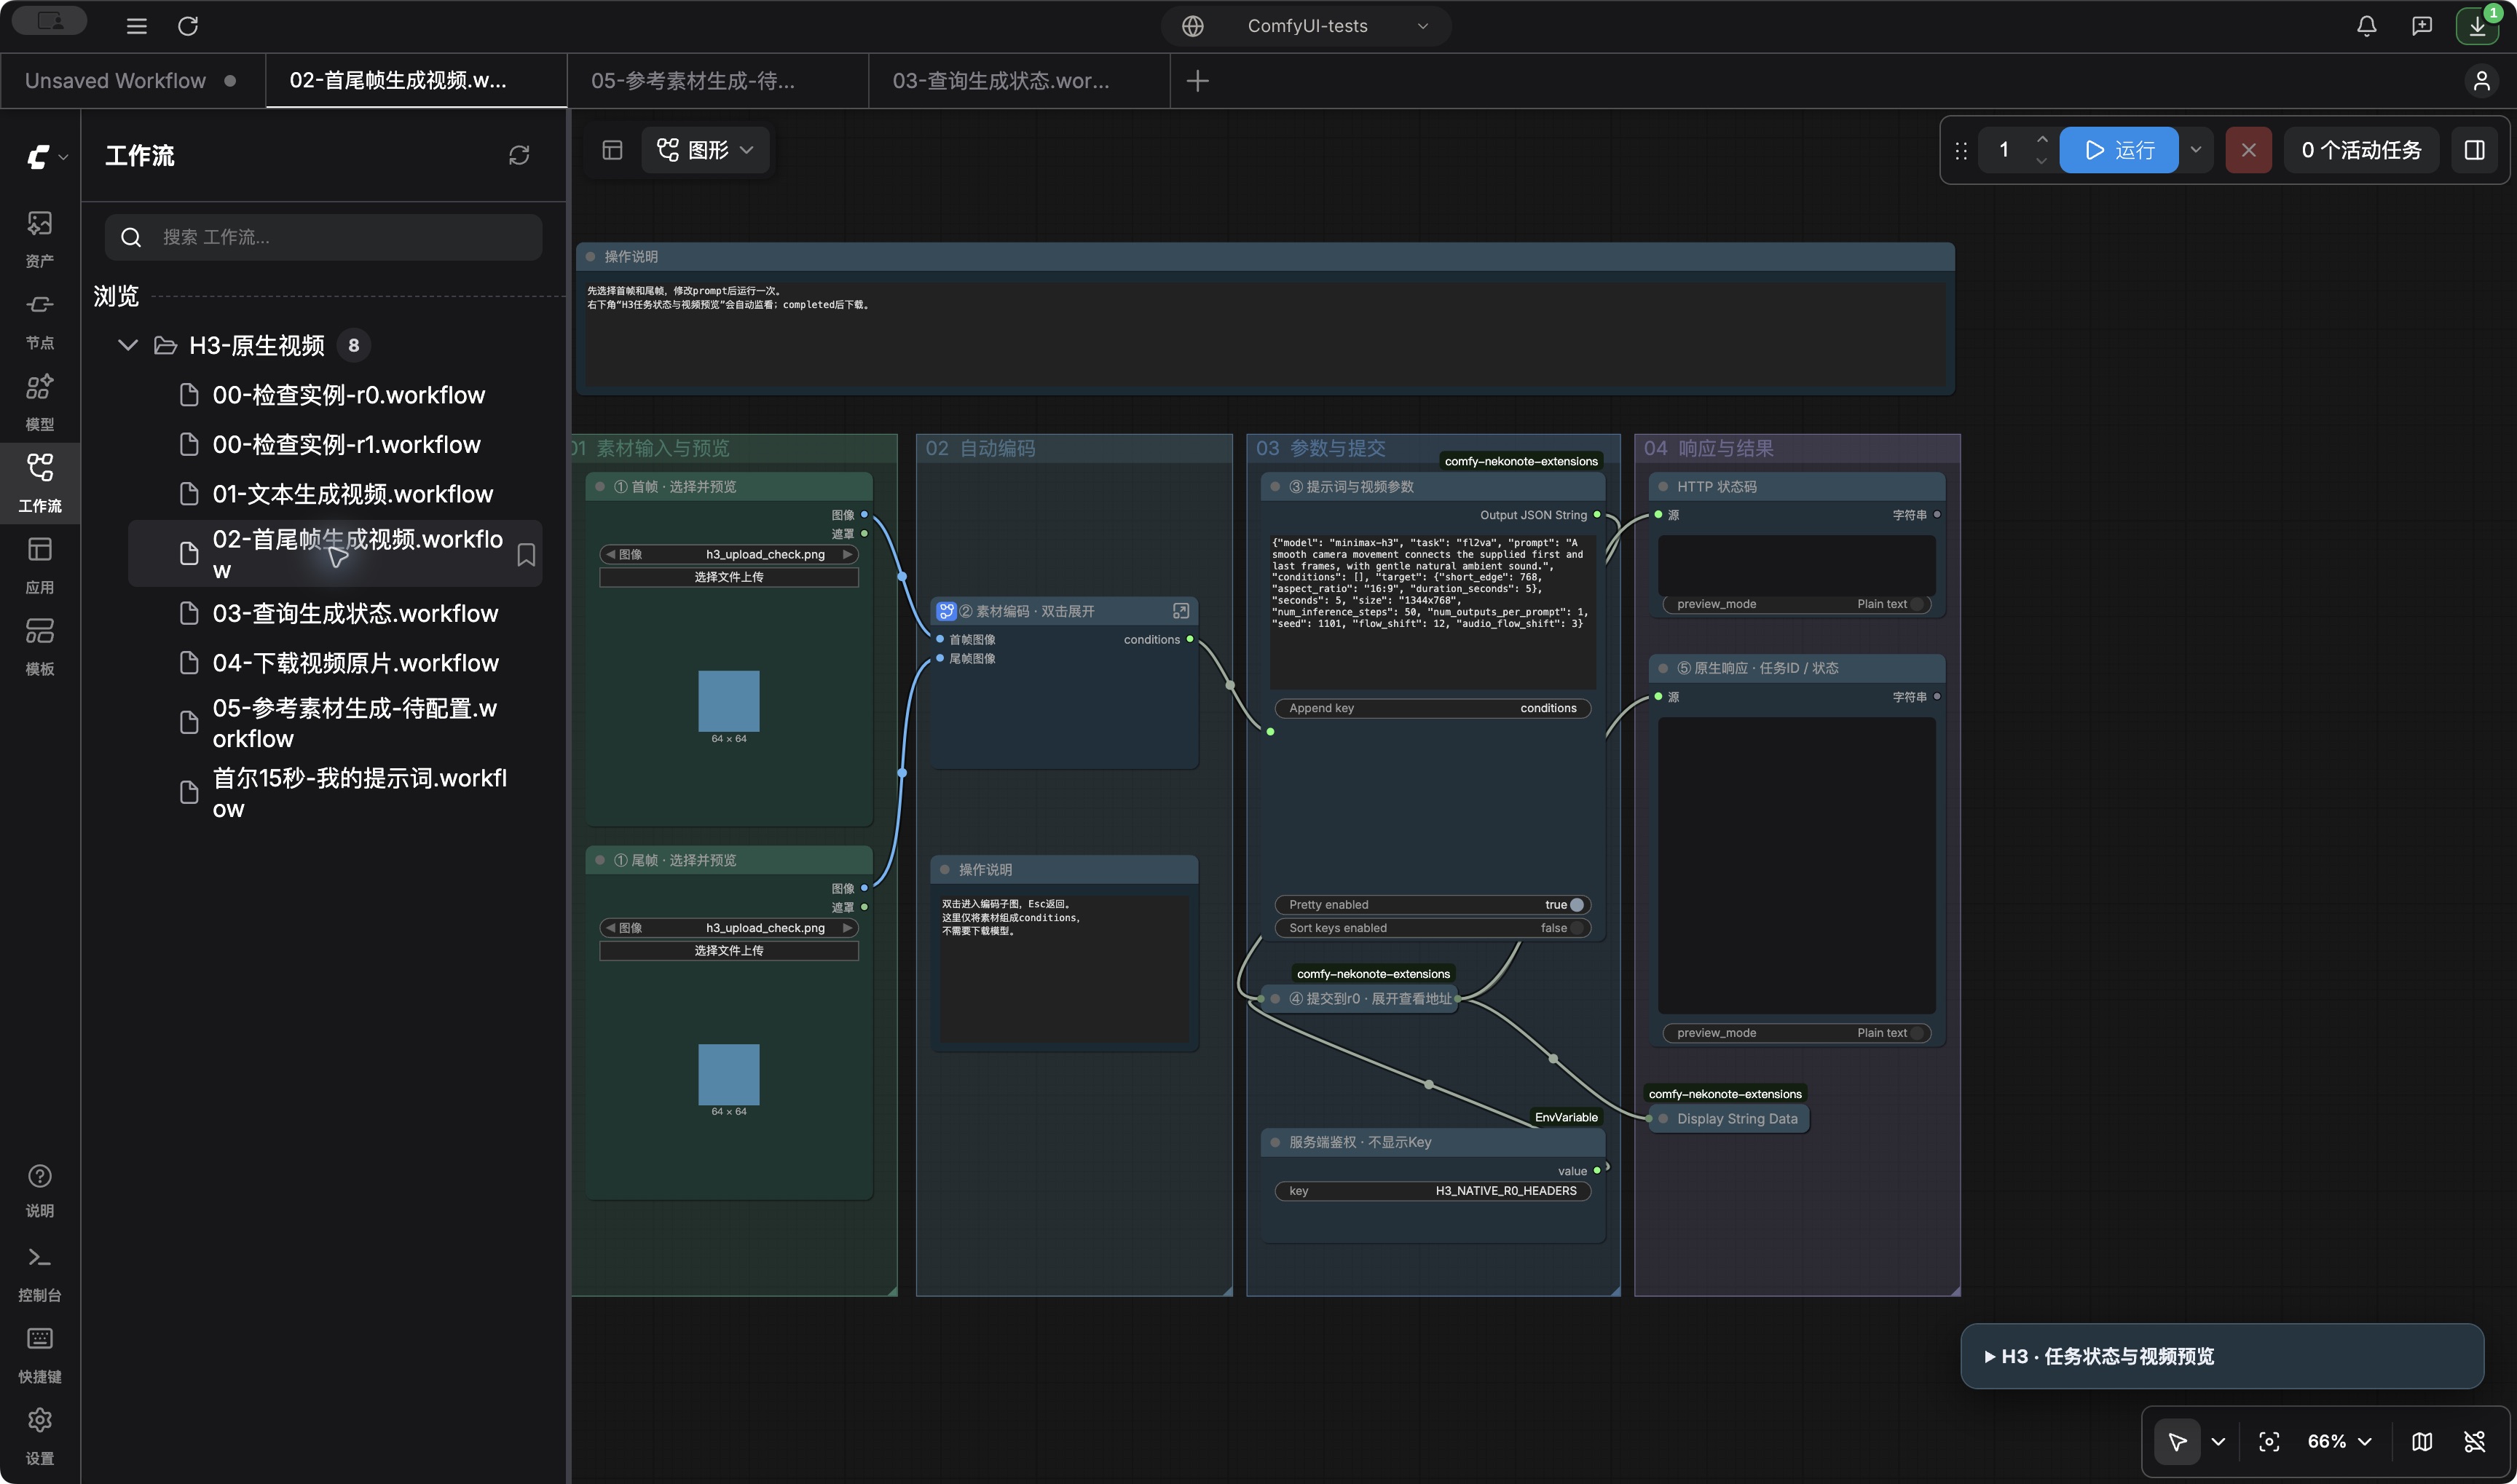Open the run options dropdown arrow
This screenshot has width=2517, height=1484.
[2196, 150]
